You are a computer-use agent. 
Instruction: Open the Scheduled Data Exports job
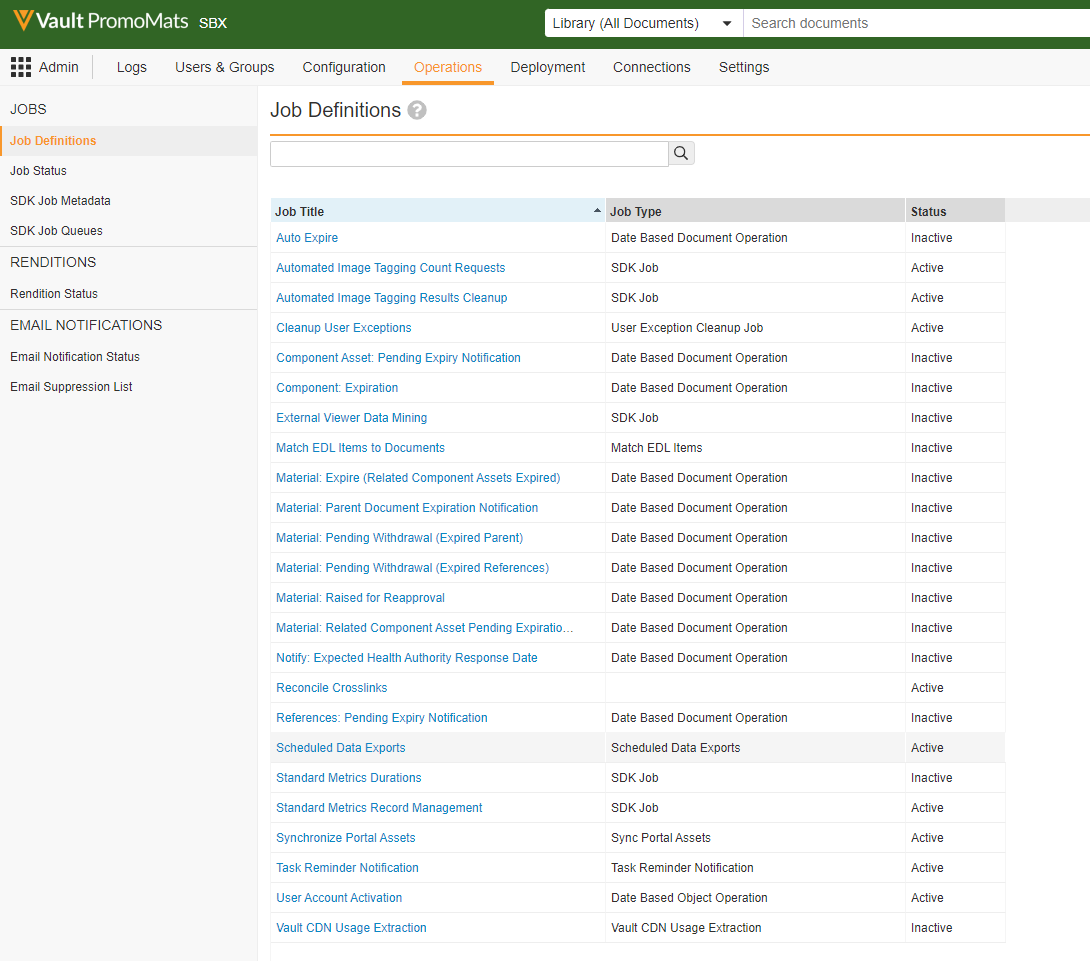click(340, 748)
